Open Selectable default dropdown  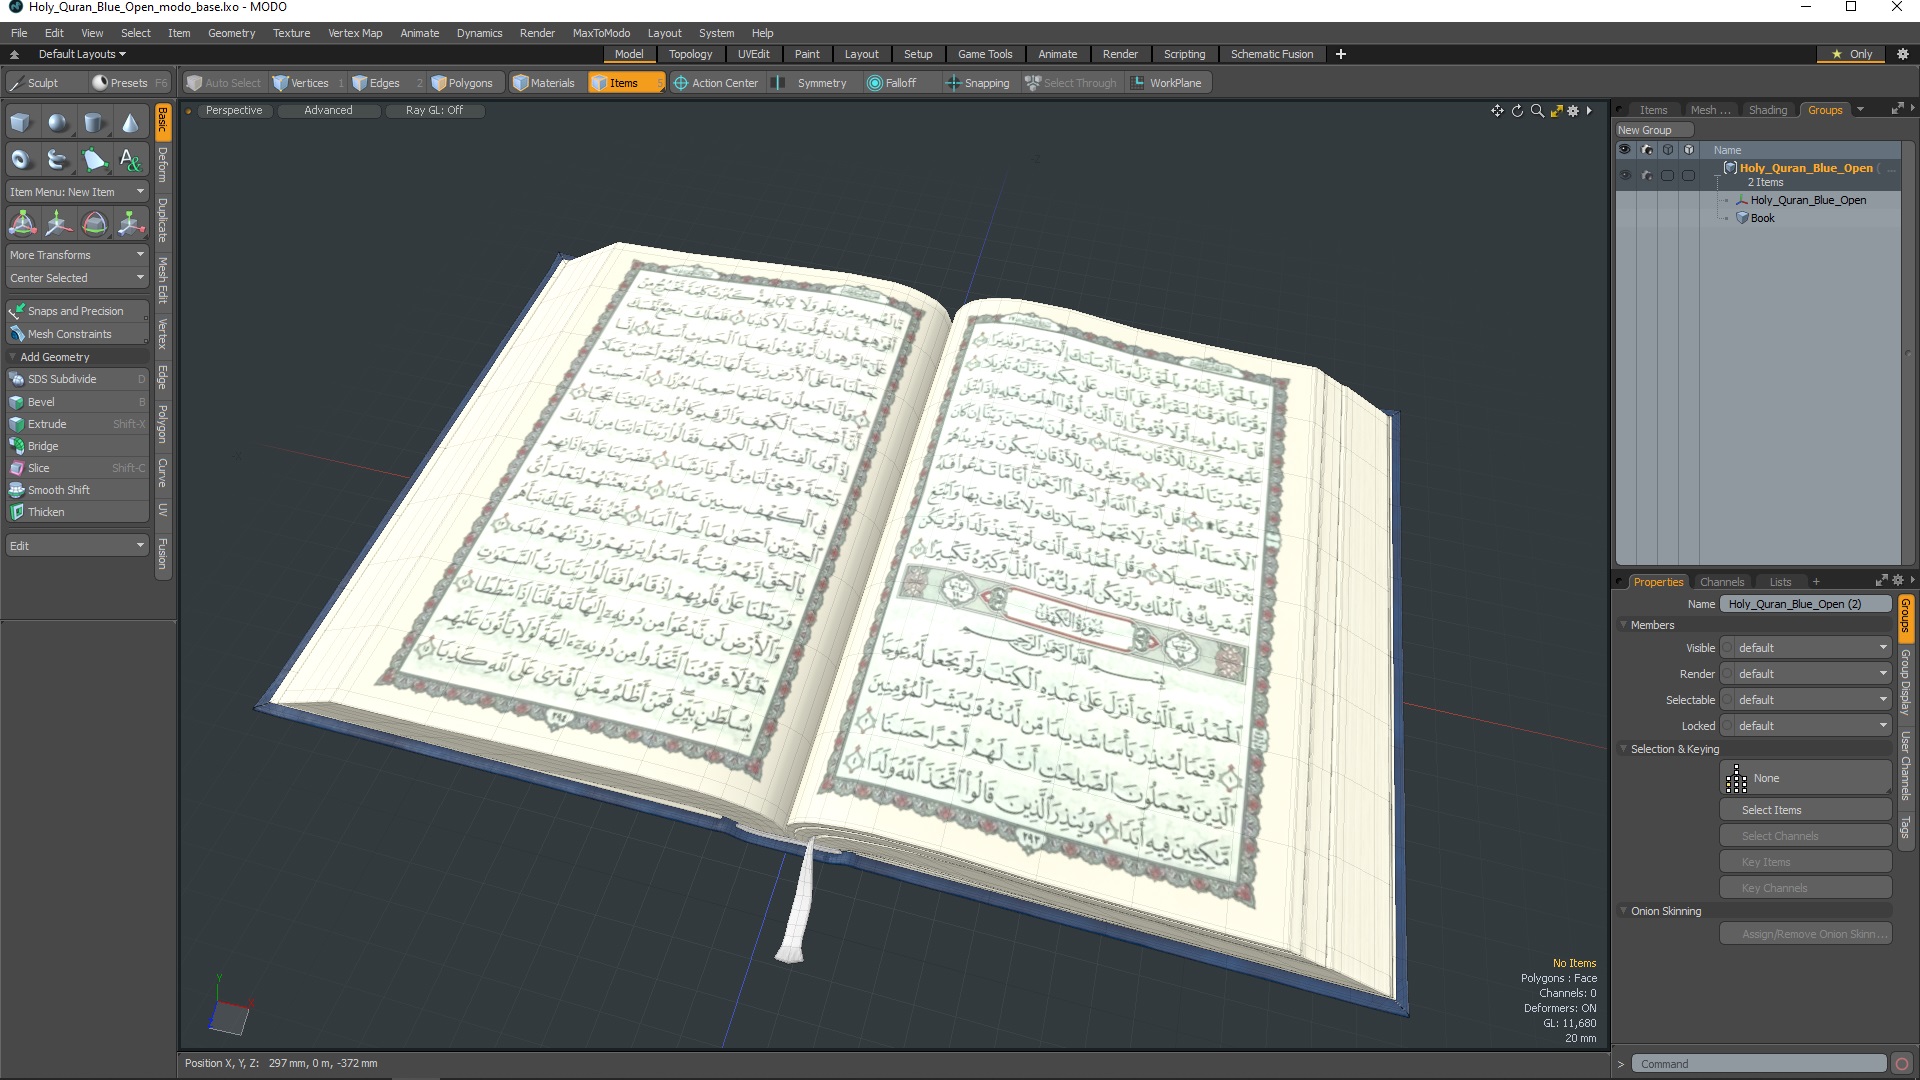click(1806, 700)
